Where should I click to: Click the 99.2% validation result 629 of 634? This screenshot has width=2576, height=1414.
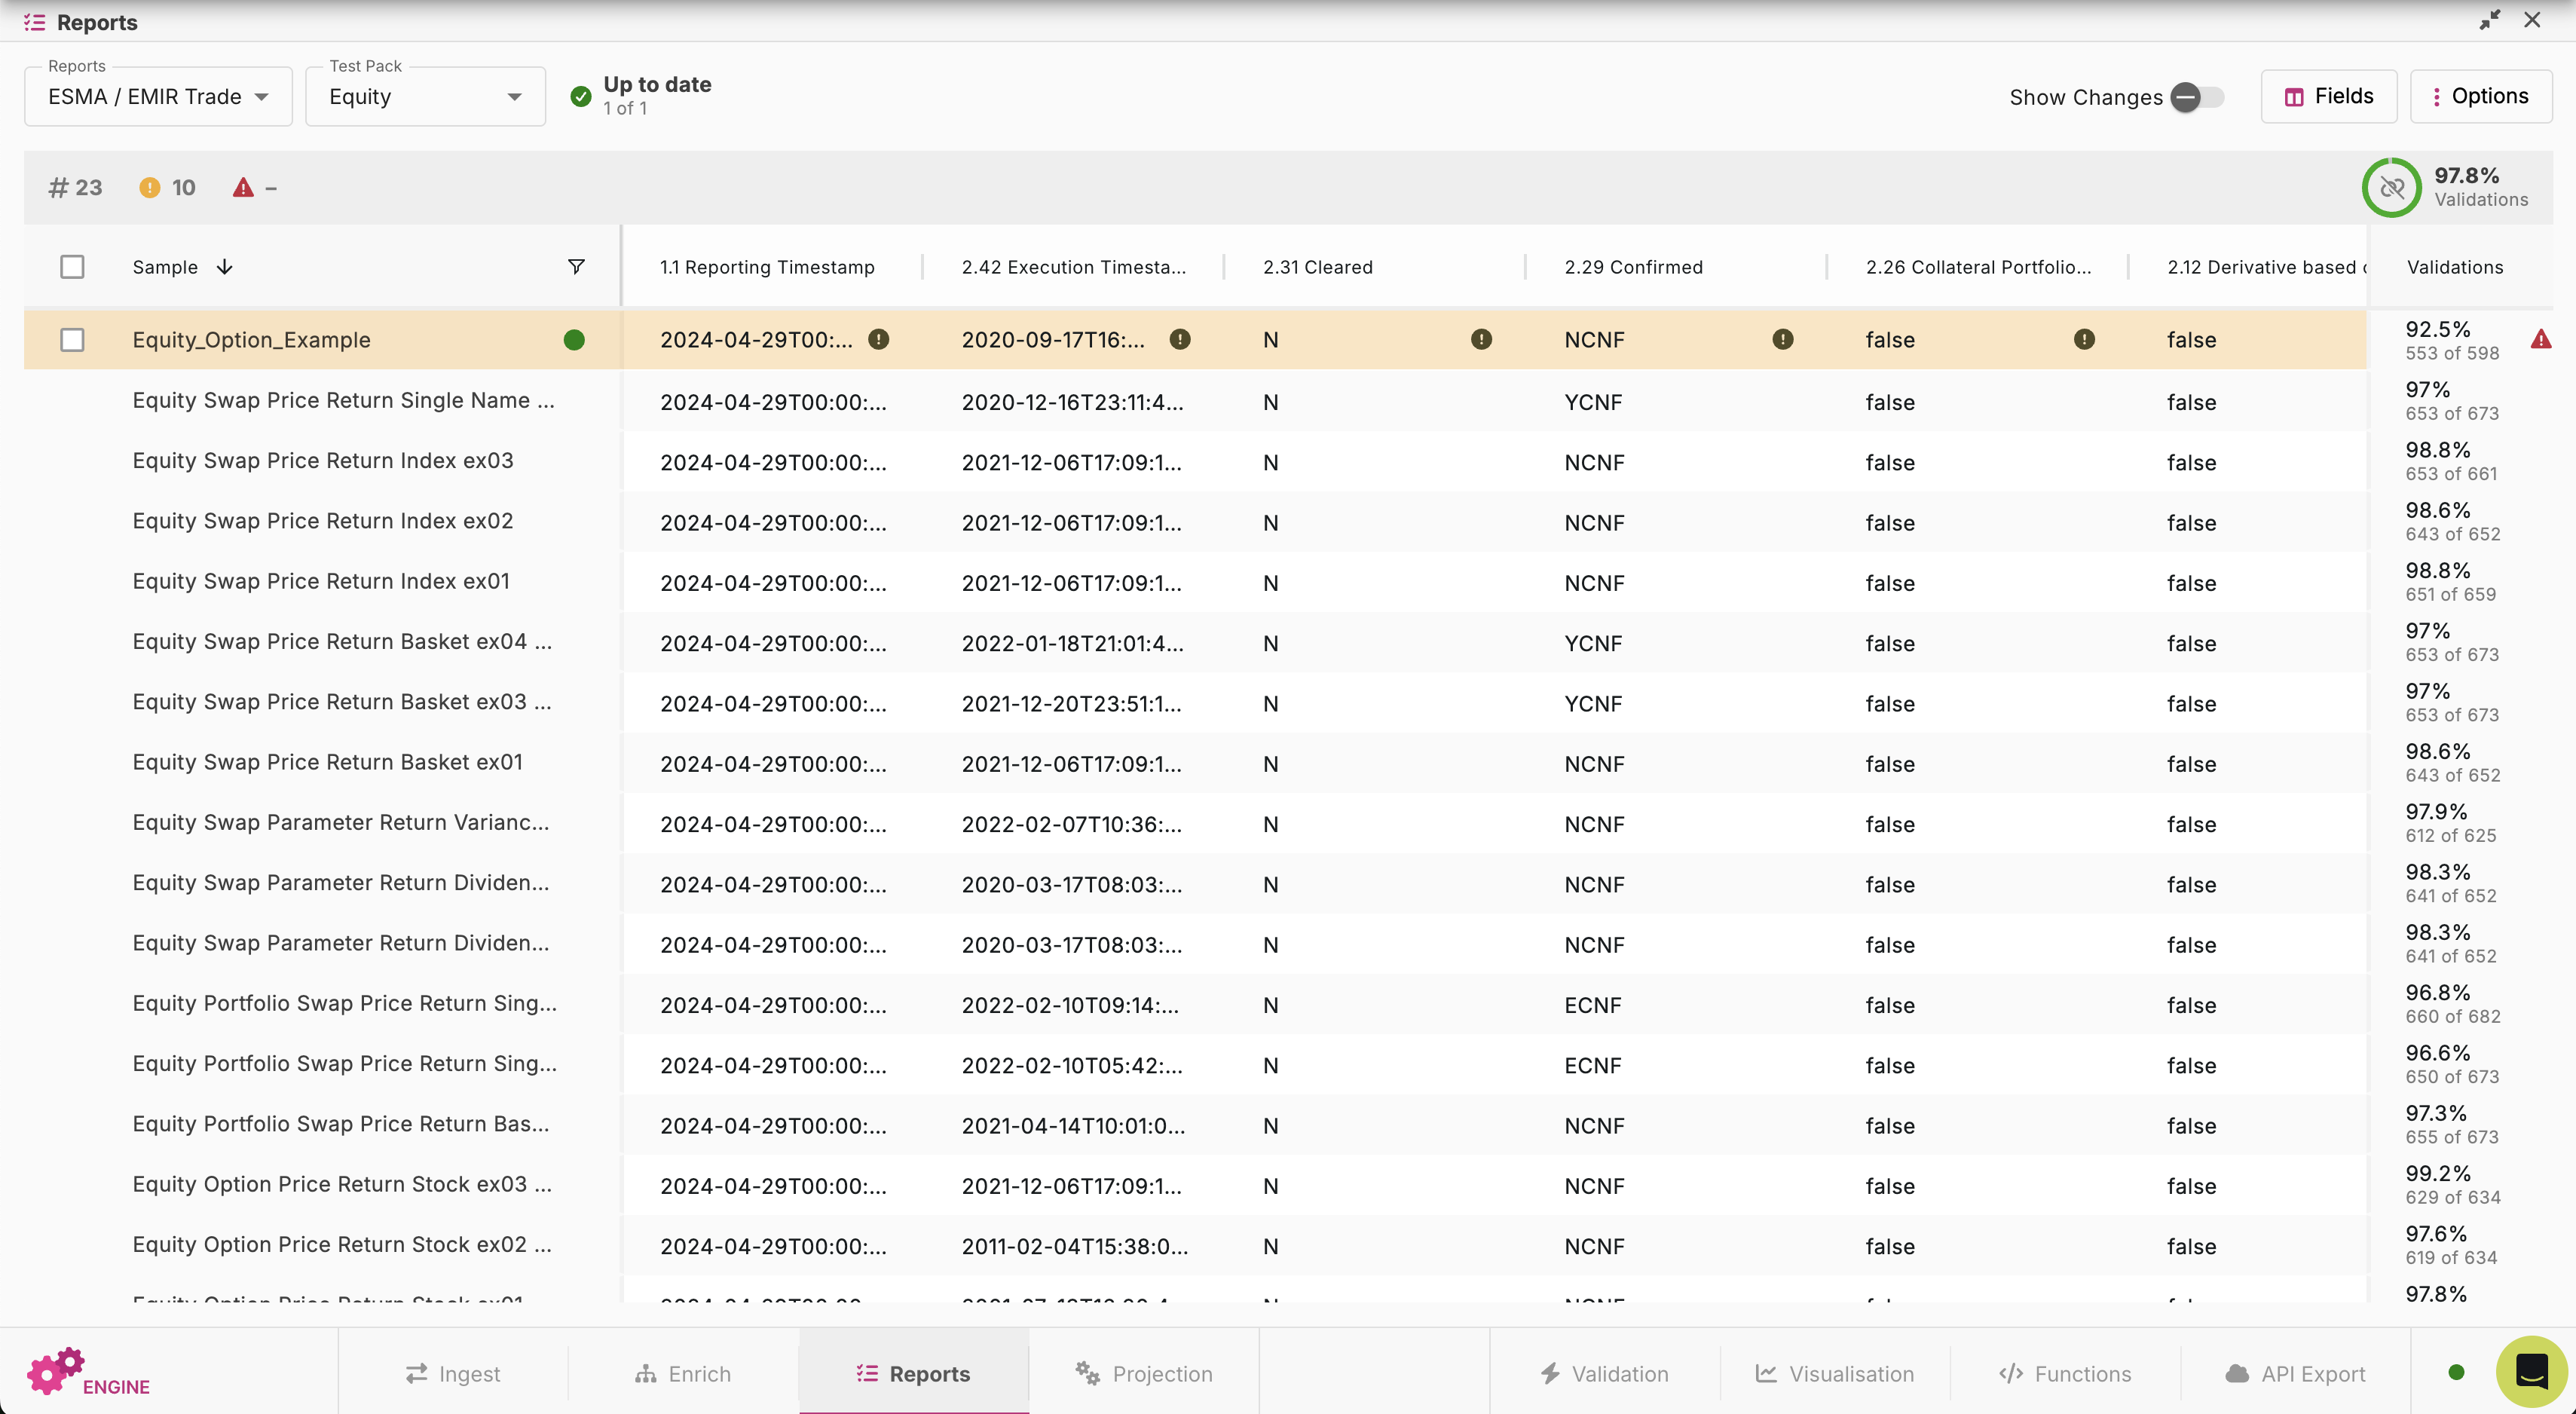(2452, 1185)
